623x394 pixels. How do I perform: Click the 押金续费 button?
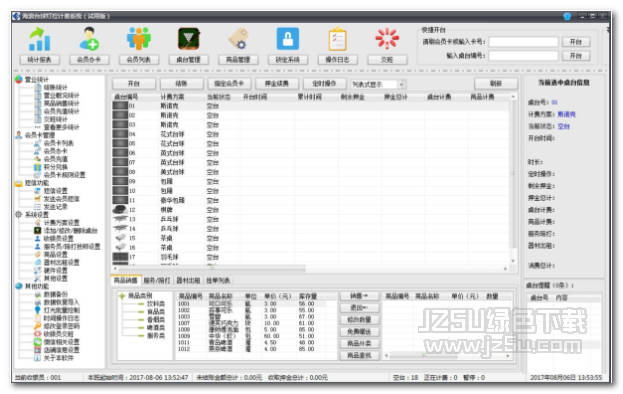pos(277,83)
